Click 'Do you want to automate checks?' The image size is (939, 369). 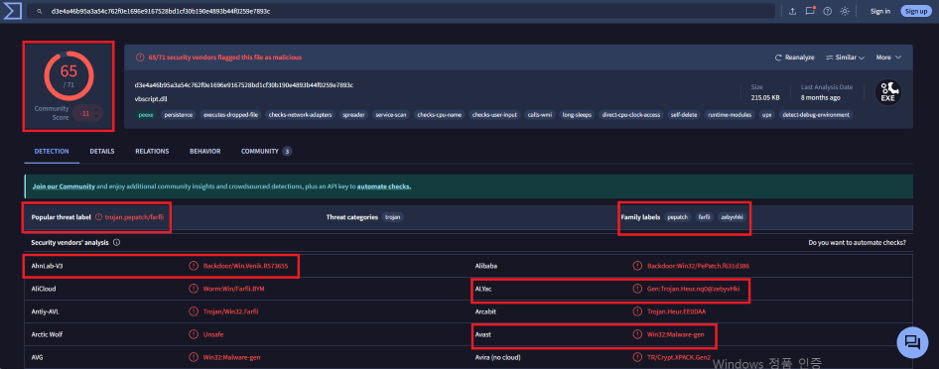tap(857, 243)
